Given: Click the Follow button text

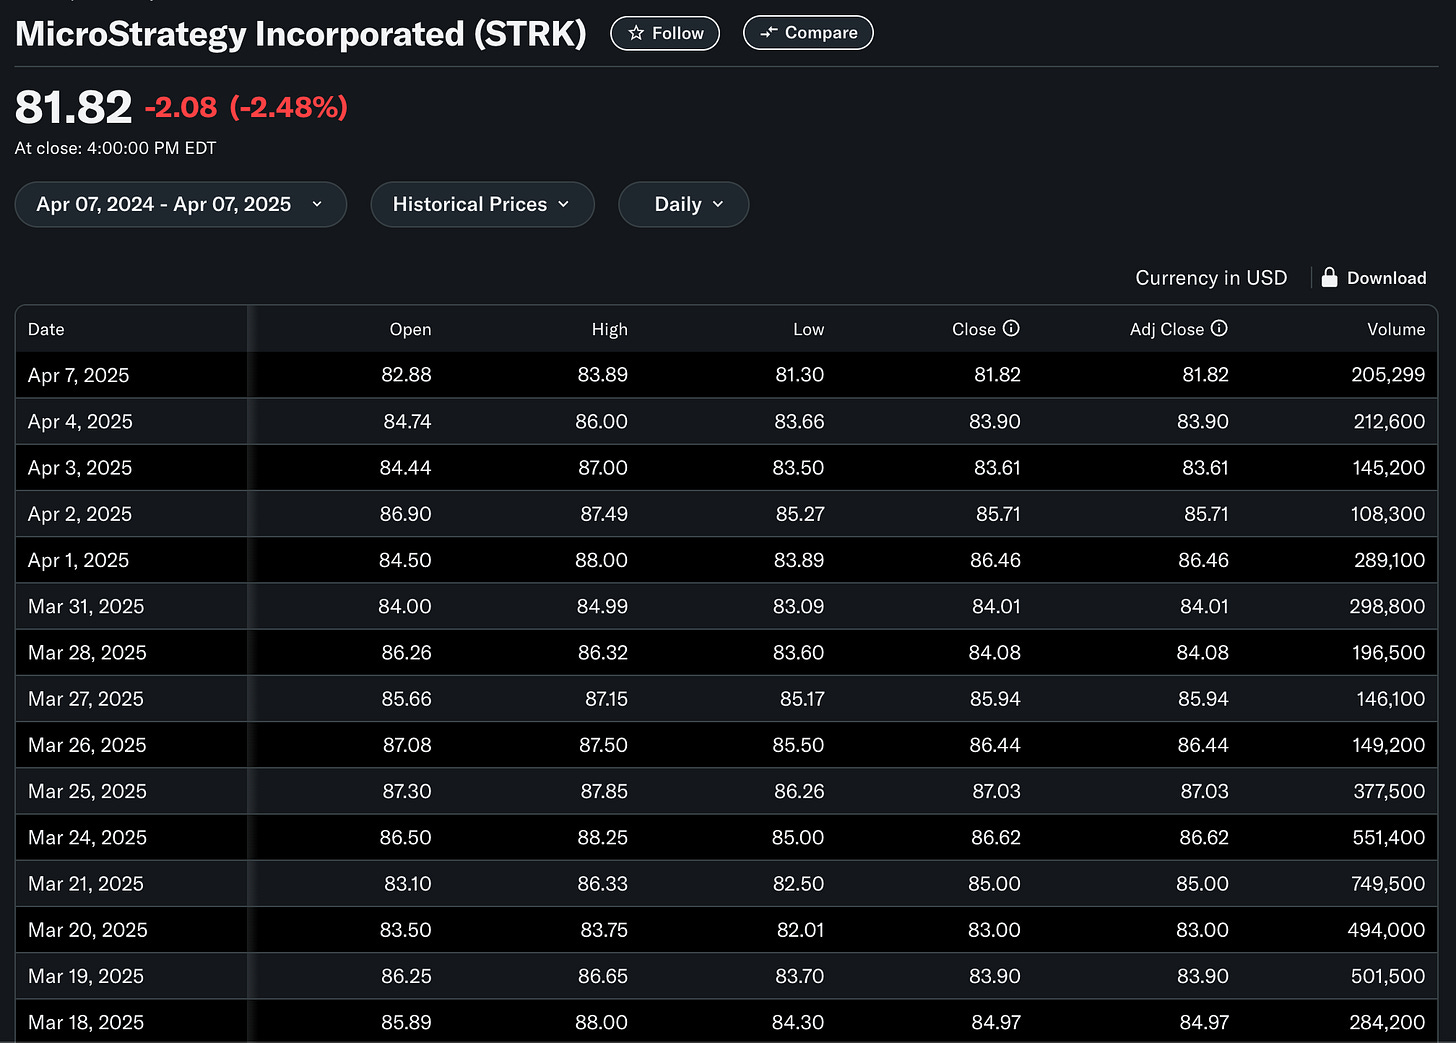Looking at the screenshot, I should (678, 33).
